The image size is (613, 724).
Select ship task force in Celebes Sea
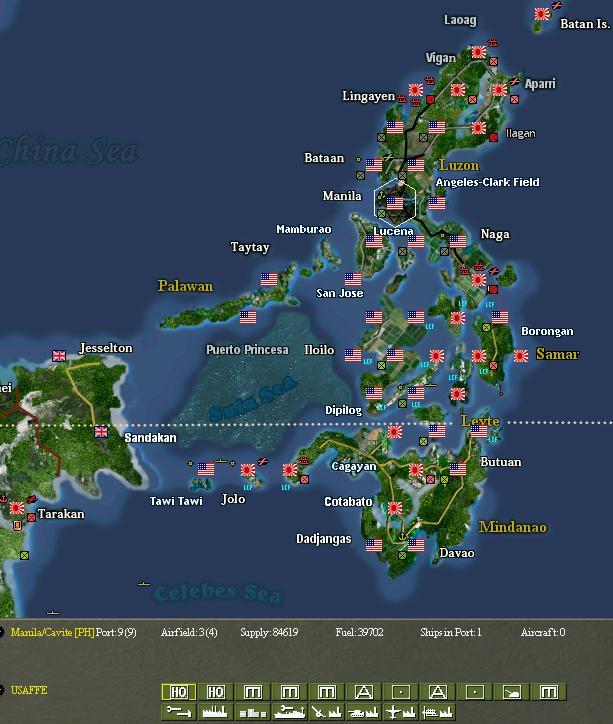144,584
